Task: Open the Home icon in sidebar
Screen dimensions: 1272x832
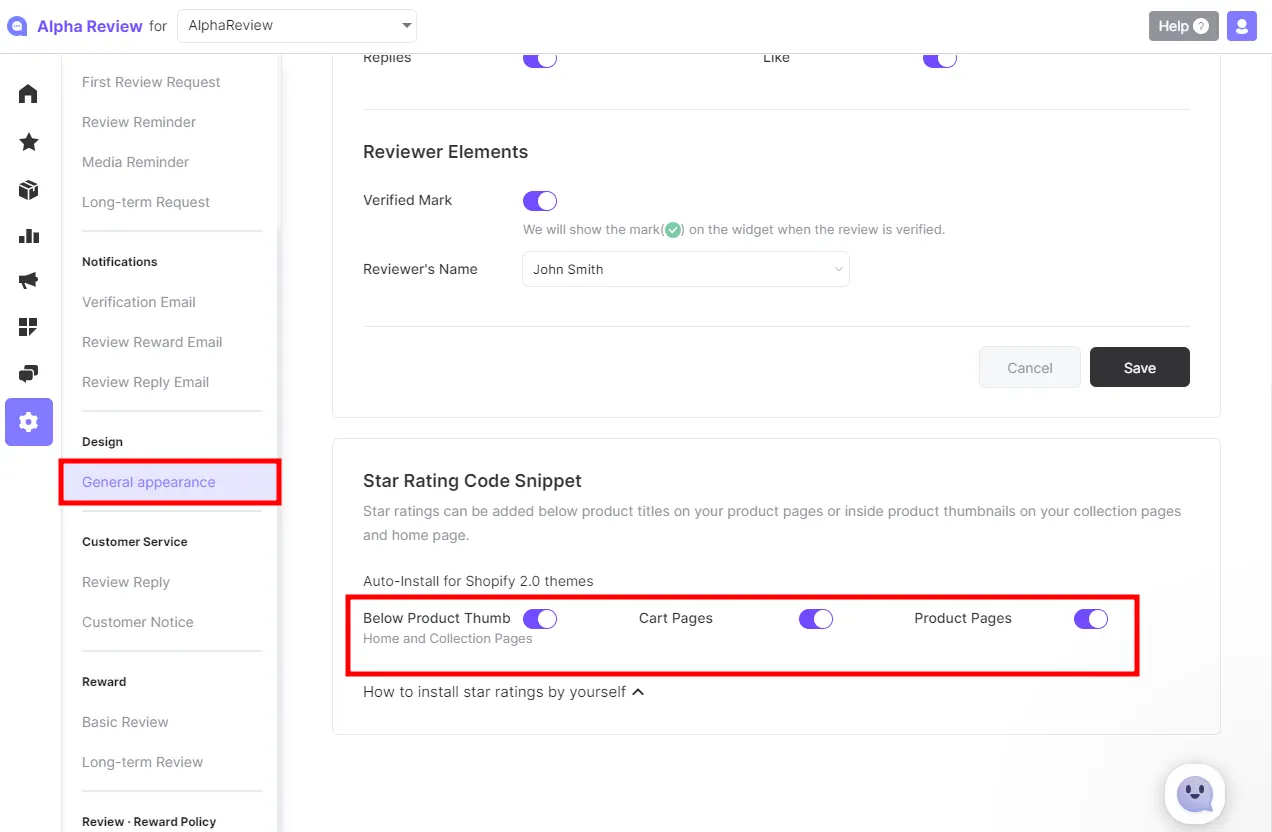Action: (29, 94)
